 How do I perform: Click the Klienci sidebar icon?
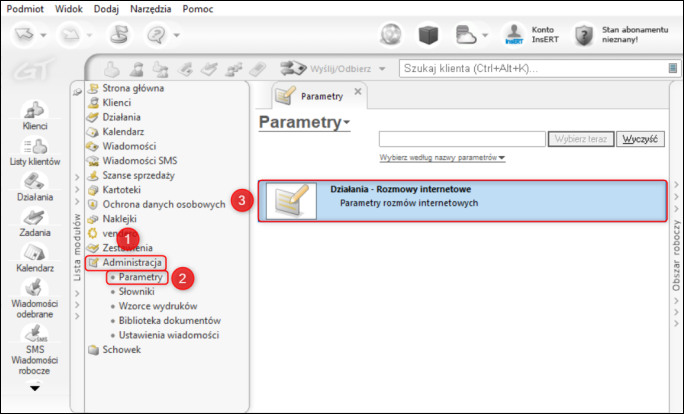click(x=35, y=116)
